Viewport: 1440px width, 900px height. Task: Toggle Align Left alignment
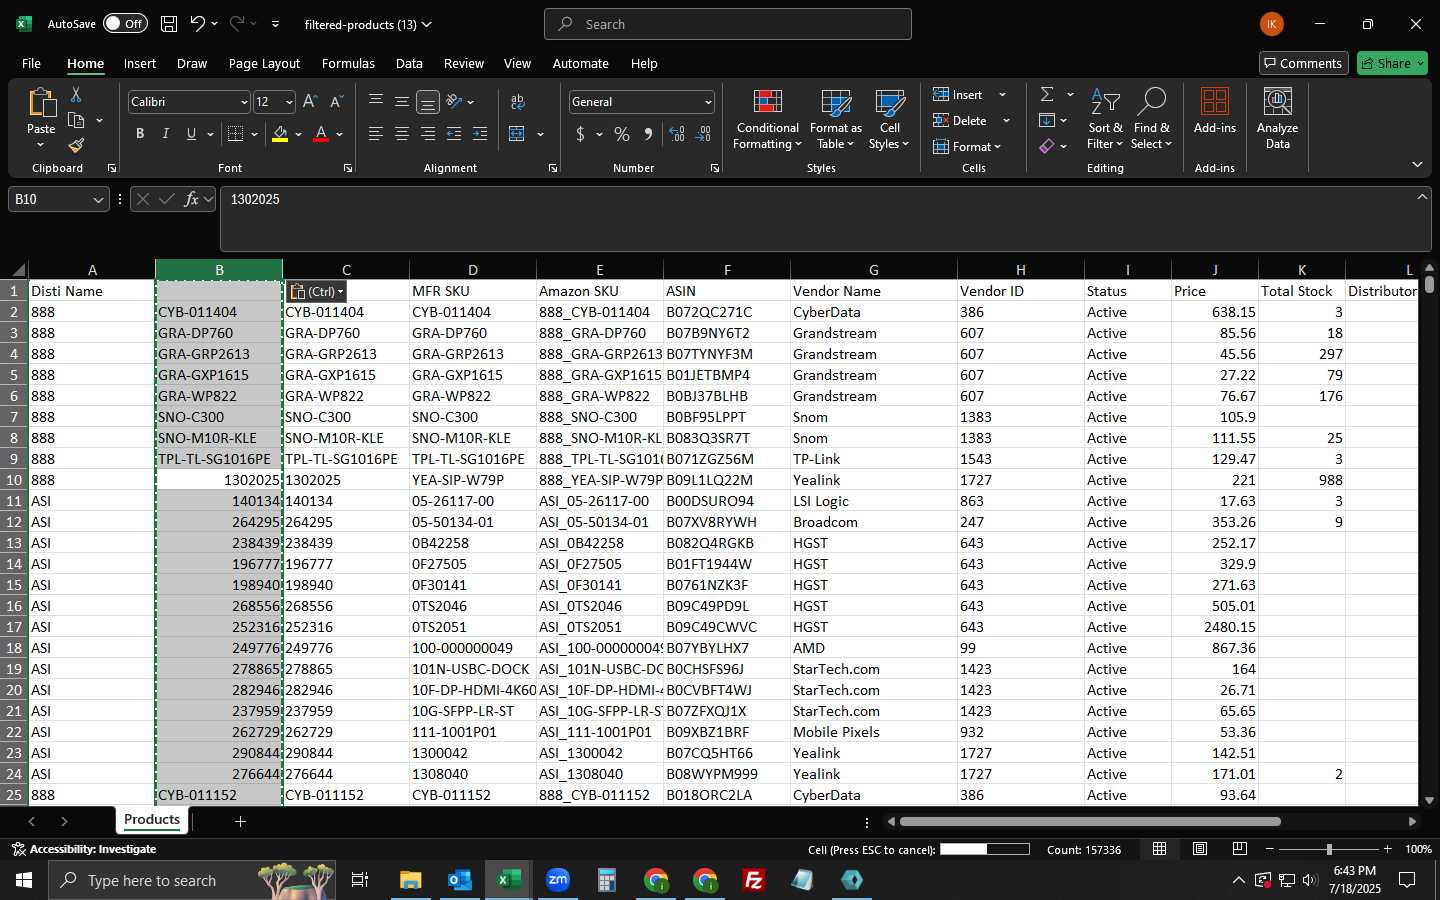pyautogui.click(x=376, y=134)
